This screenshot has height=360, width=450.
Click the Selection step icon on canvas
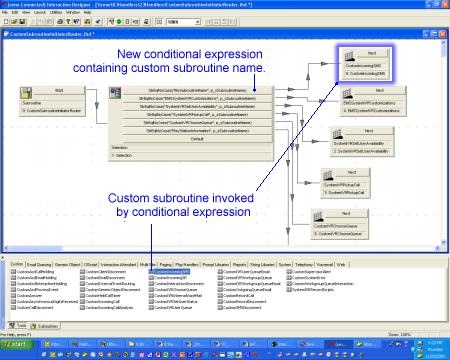115,93
